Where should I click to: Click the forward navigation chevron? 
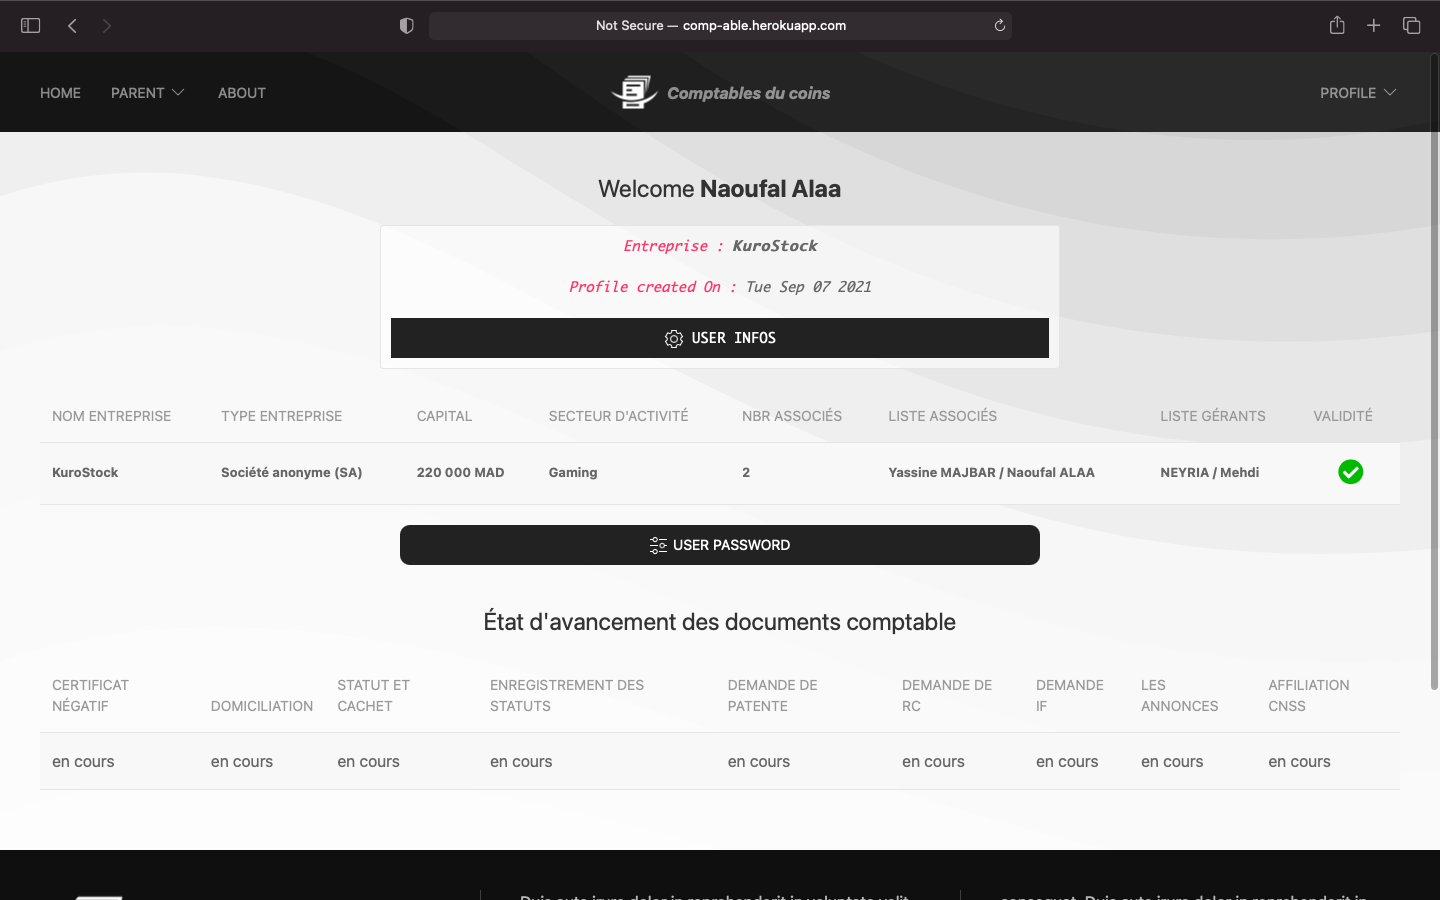tap(106, 25)
